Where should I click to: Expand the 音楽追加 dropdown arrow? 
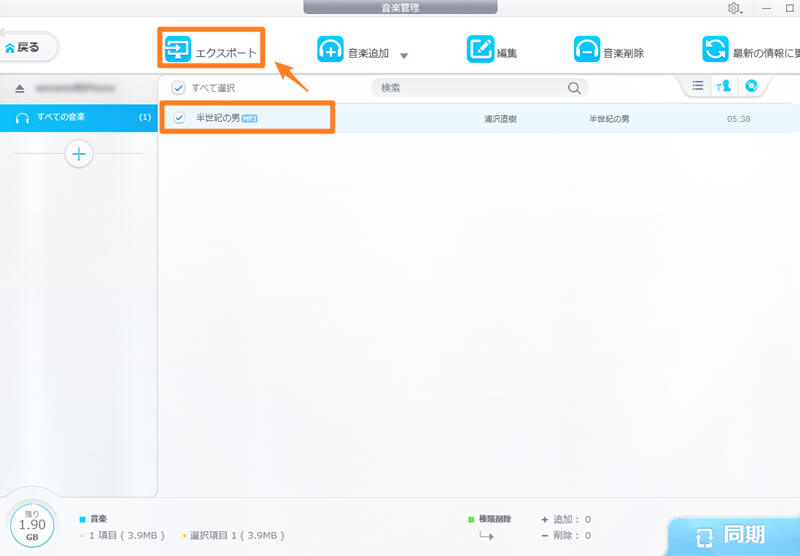[x=405, y=55]
